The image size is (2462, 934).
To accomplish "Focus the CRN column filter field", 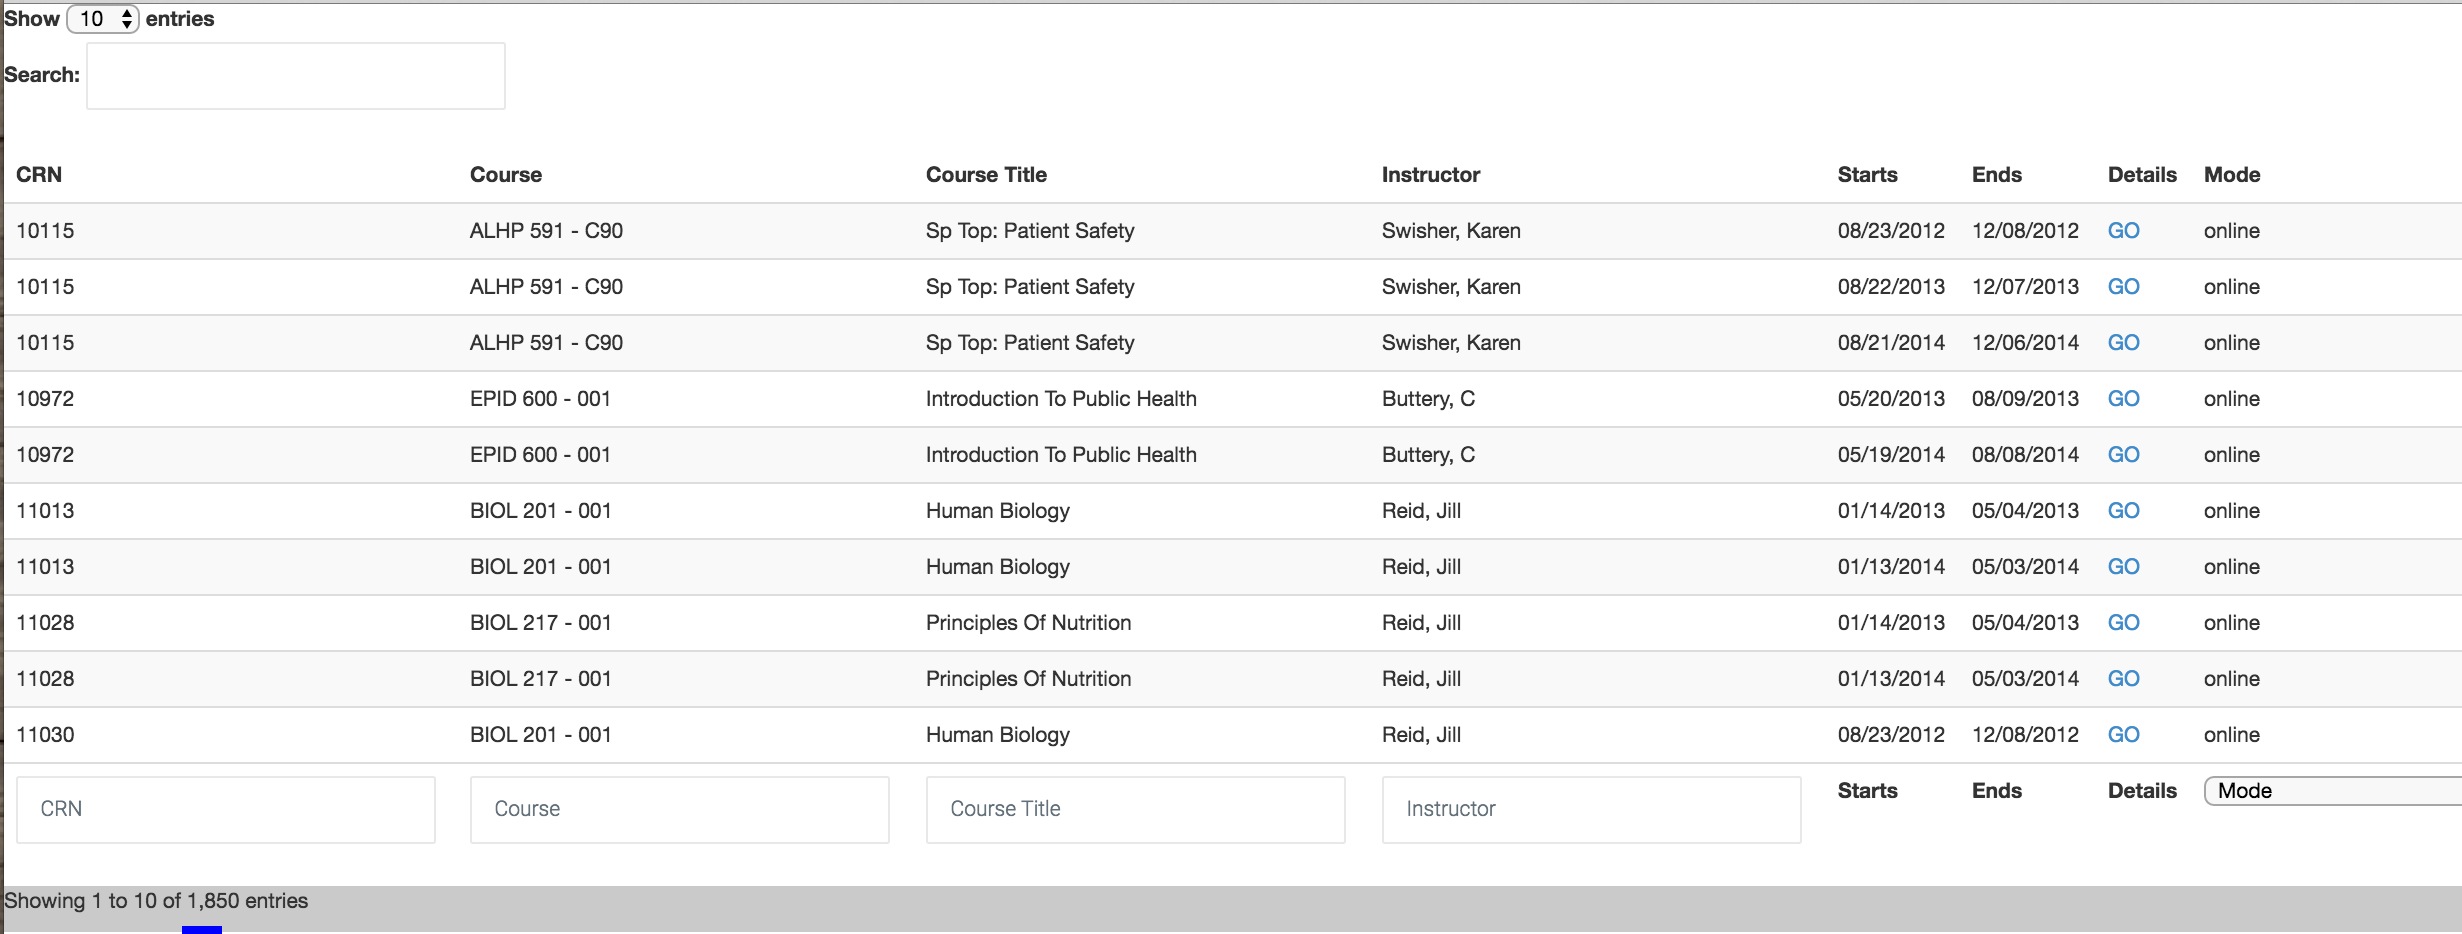I will click(x=226, y=809).
